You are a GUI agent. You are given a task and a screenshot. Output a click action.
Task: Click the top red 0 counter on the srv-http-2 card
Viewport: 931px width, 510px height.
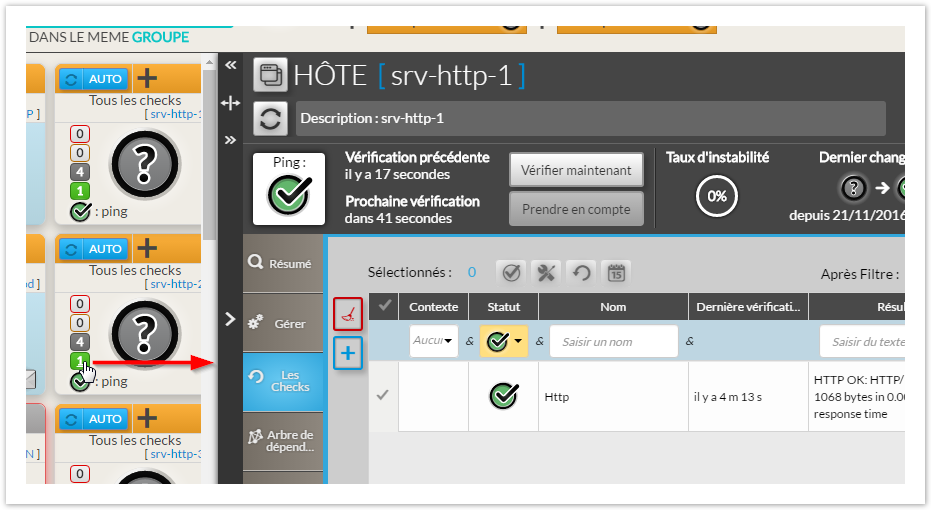pos(80,304)
